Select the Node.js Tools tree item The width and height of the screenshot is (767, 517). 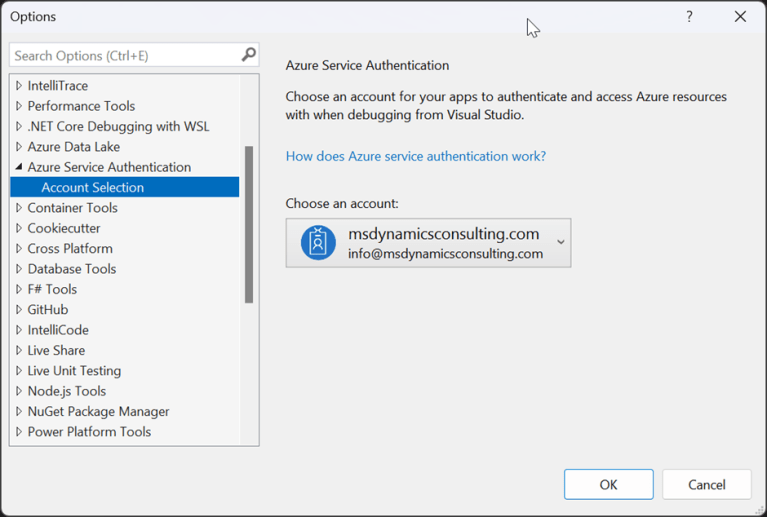pos(67,391)
